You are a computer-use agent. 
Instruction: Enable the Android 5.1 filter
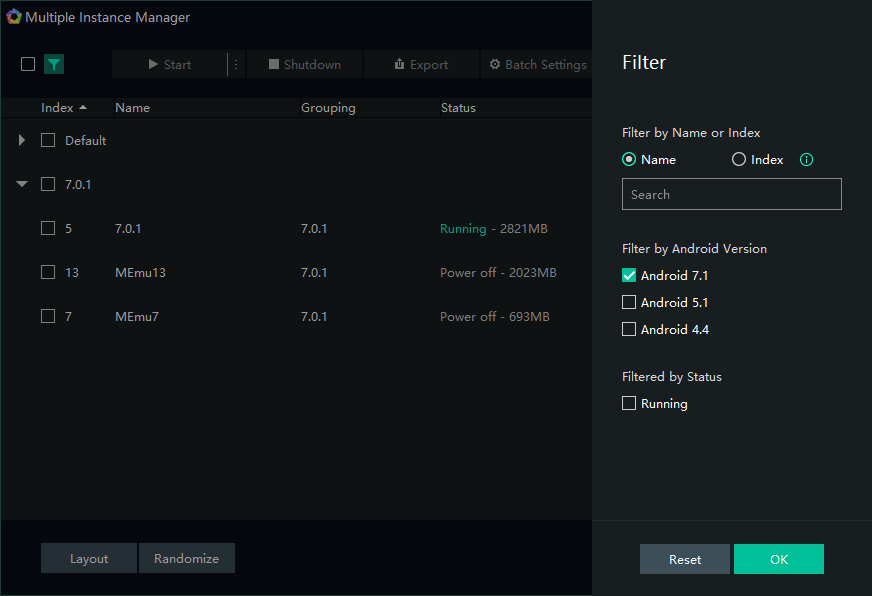pos(629,302)
